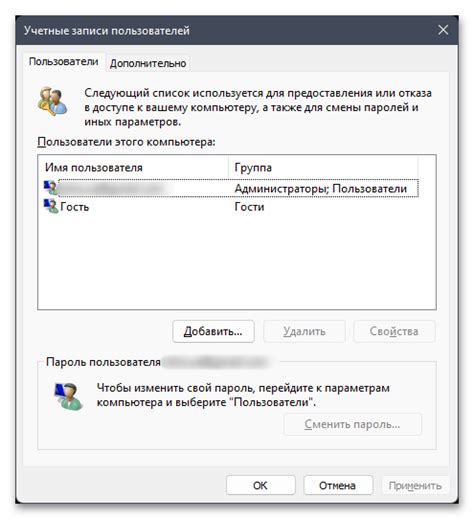Image resolution: width=474 pixels, height=519 pixels.
Task: Close the Учетные записи пользователей dialog
Action: click(443, 30)
